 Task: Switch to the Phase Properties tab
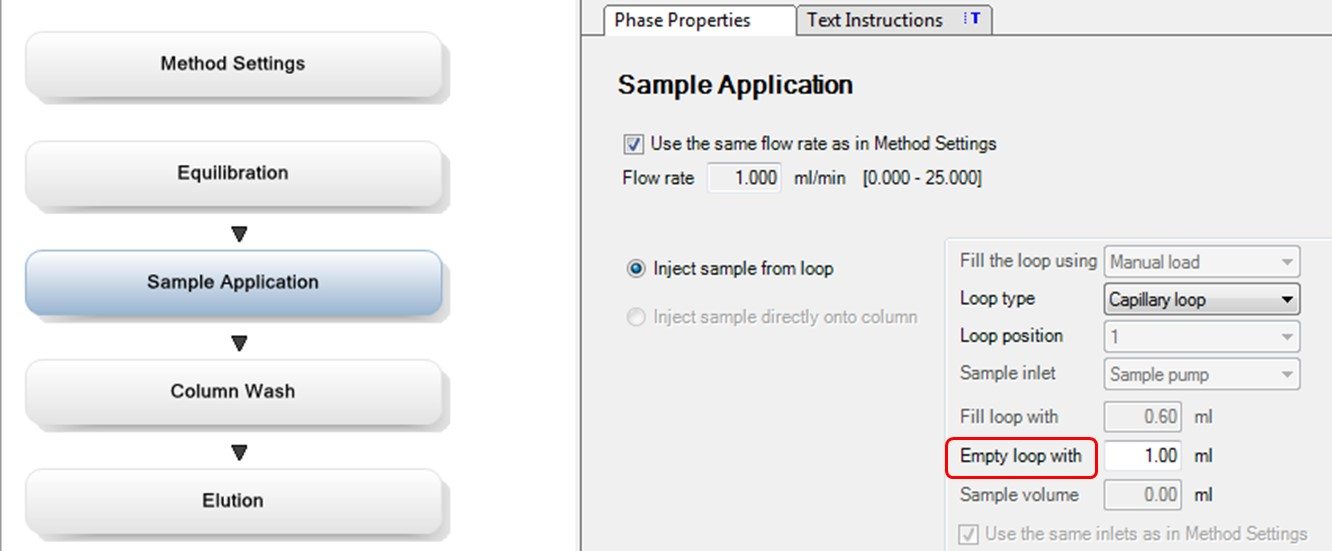(x=683, y=20)
